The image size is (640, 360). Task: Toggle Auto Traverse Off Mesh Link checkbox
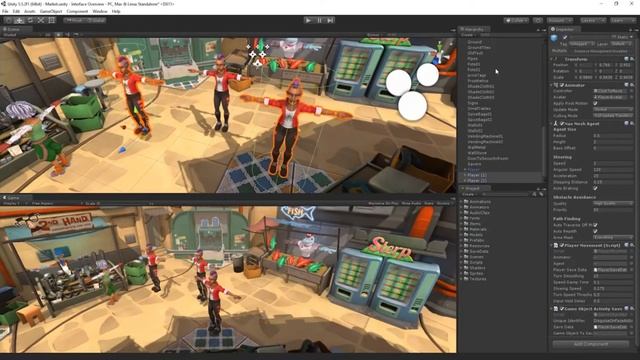tap(596, 225)
